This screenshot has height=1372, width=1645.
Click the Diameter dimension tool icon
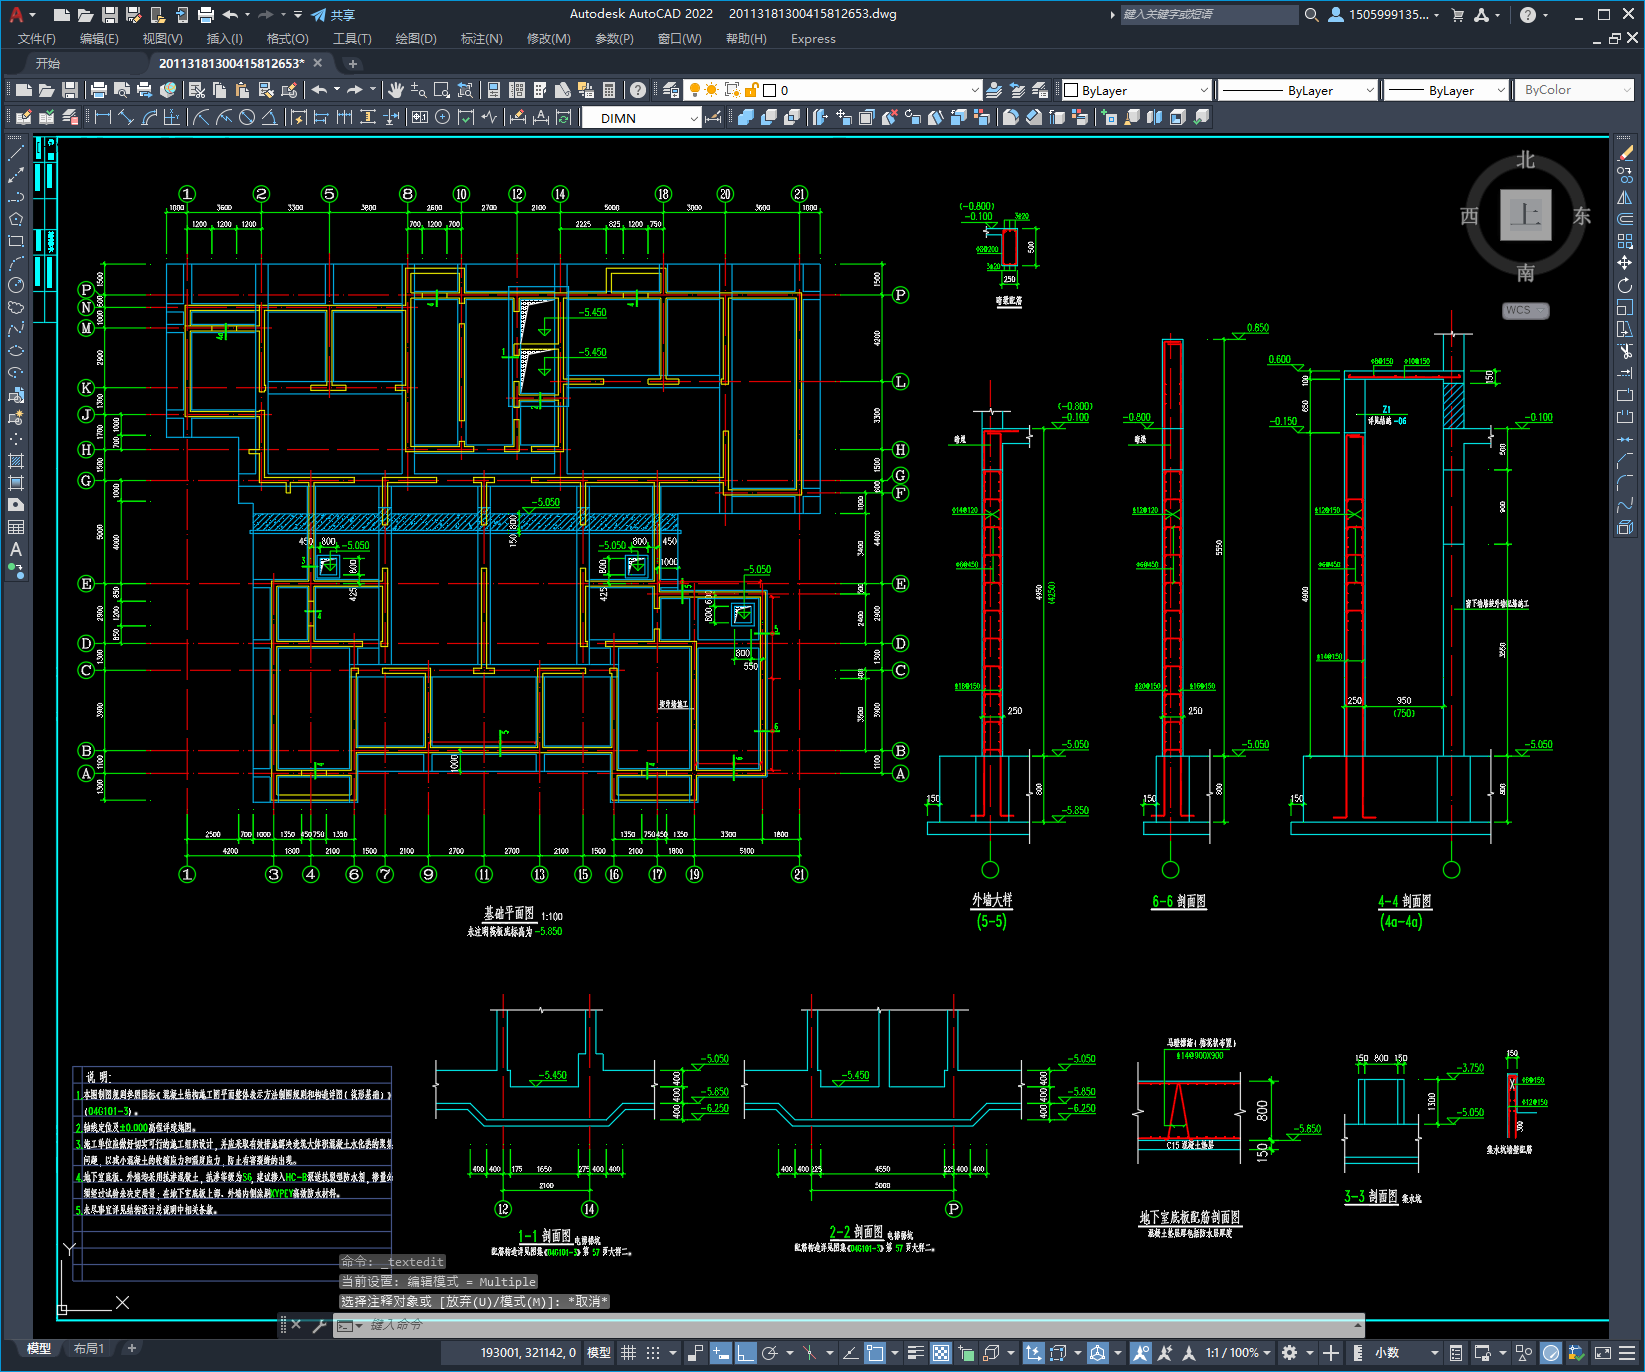[x=247, y=117]
